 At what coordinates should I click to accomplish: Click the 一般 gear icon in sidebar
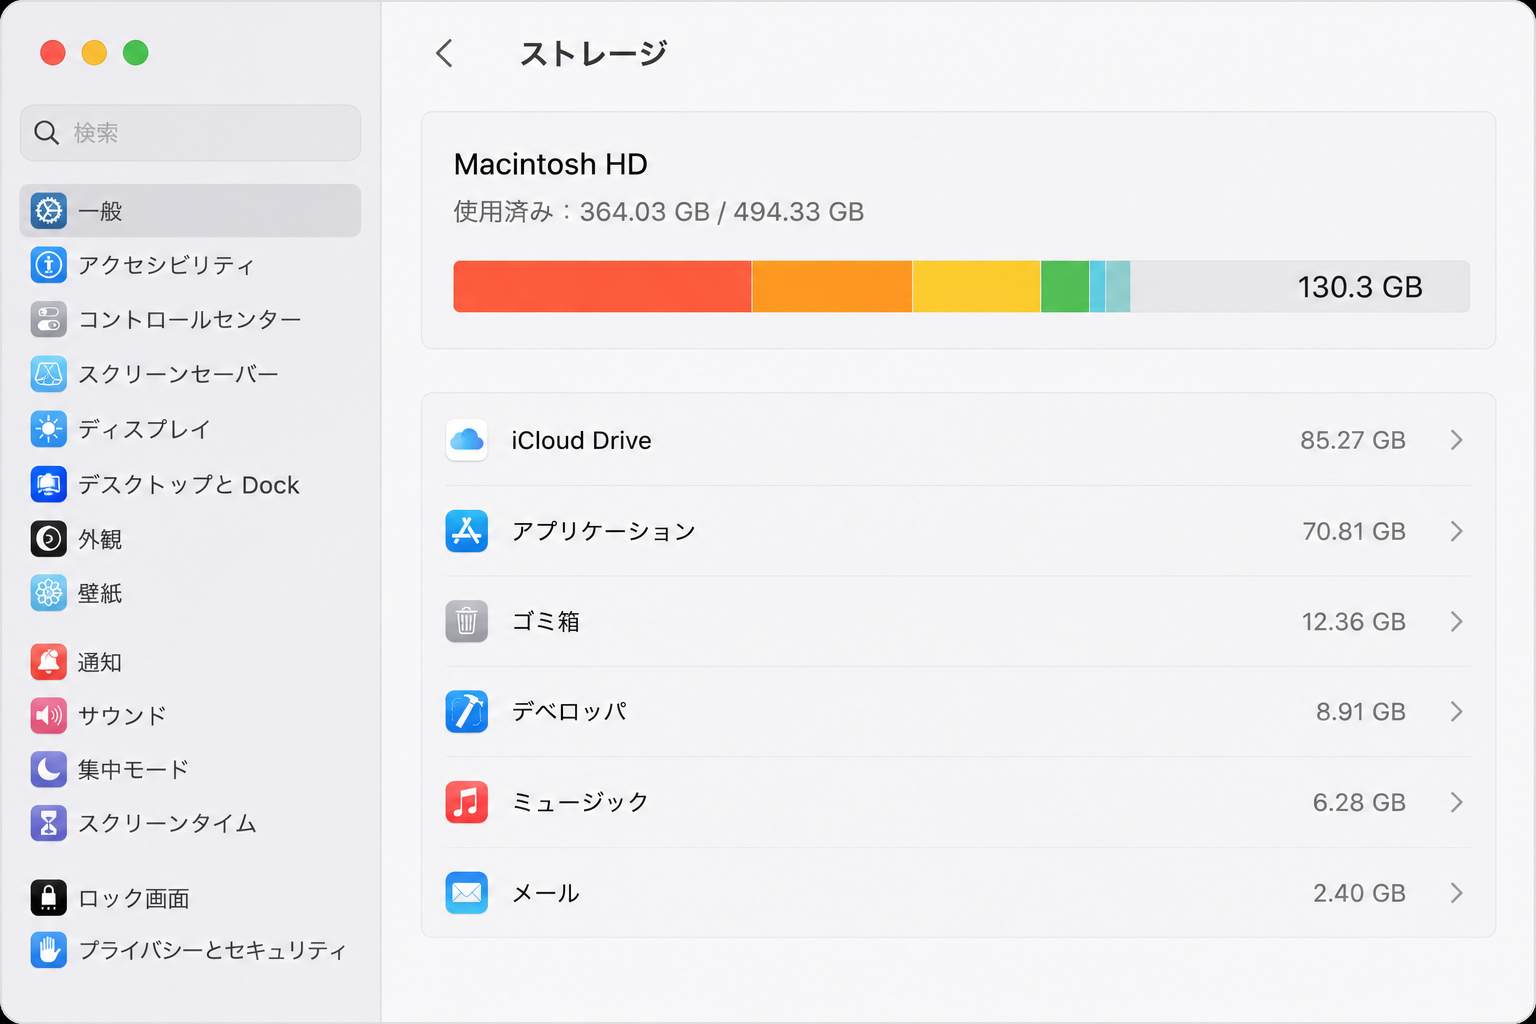coord(48,211)
